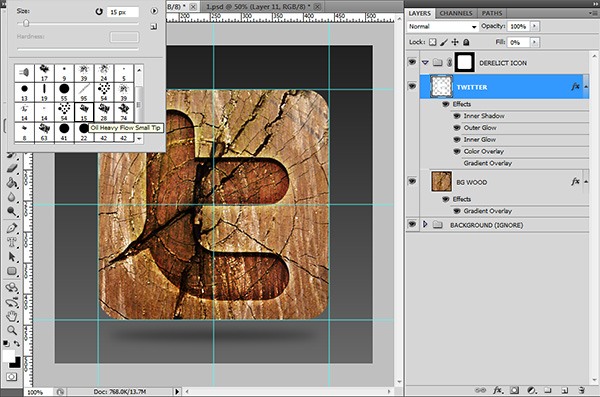Click the background color swatch
Viewport: 600px width, 397px height.
(17, 363)
